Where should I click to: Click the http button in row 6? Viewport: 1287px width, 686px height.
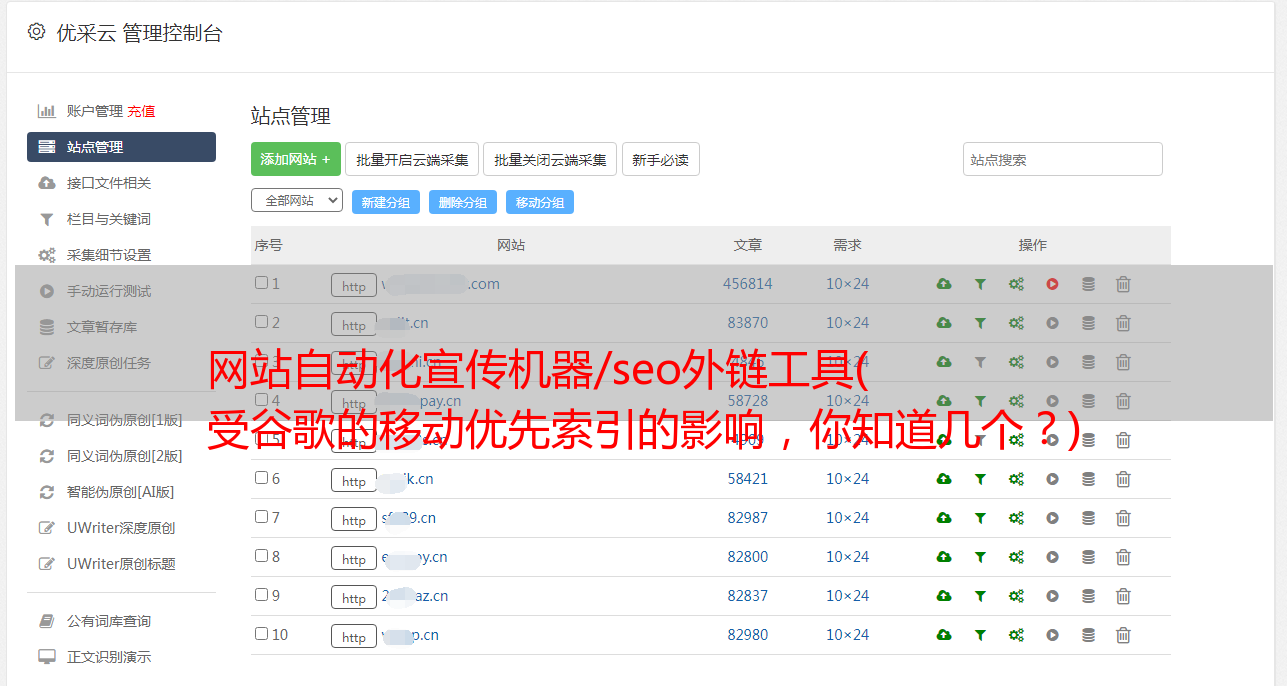[x=354, y=481]
